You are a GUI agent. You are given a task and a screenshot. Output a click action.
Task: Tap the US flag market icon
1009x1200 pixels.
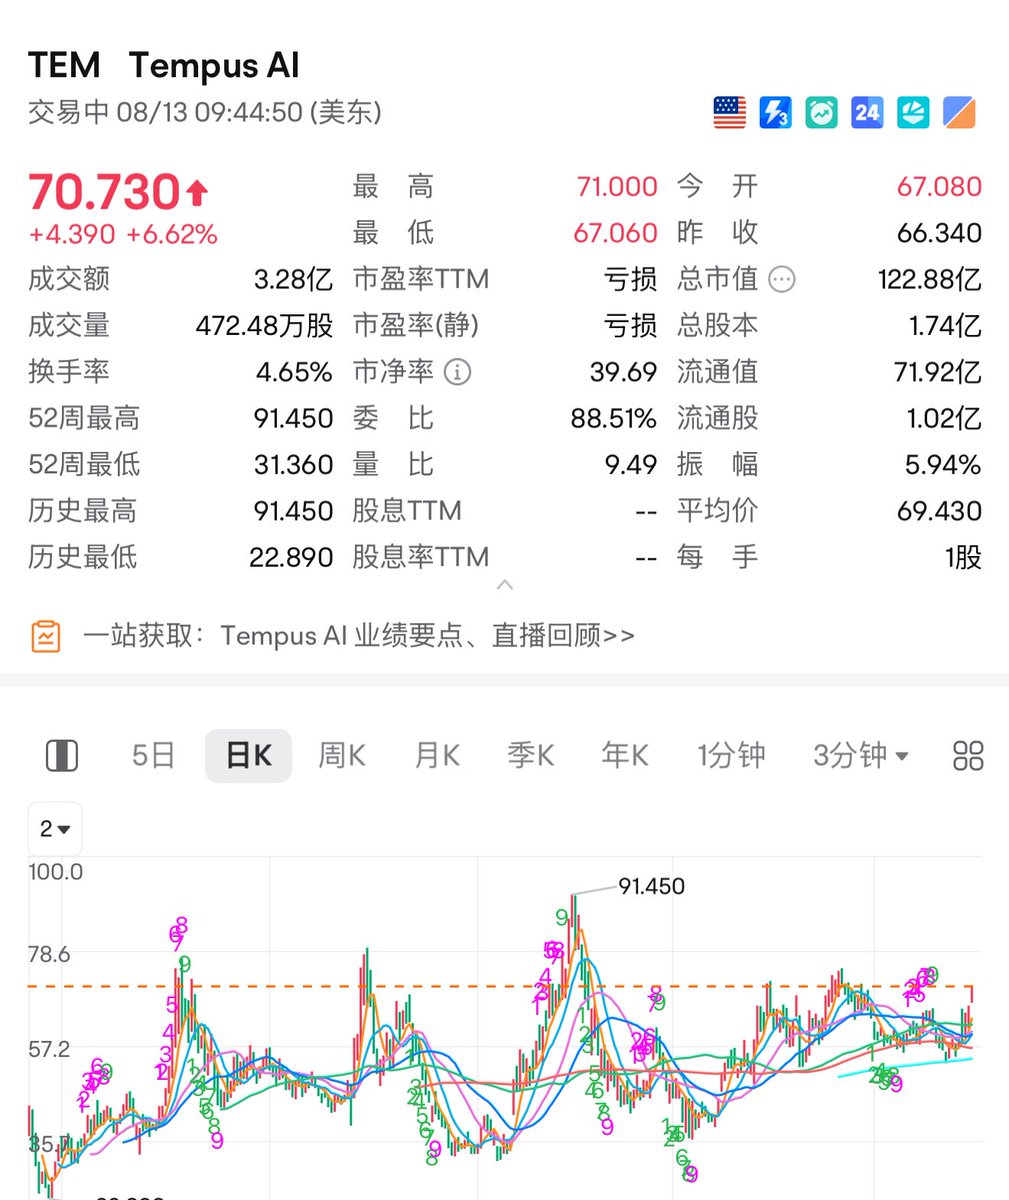click(730, 113)
